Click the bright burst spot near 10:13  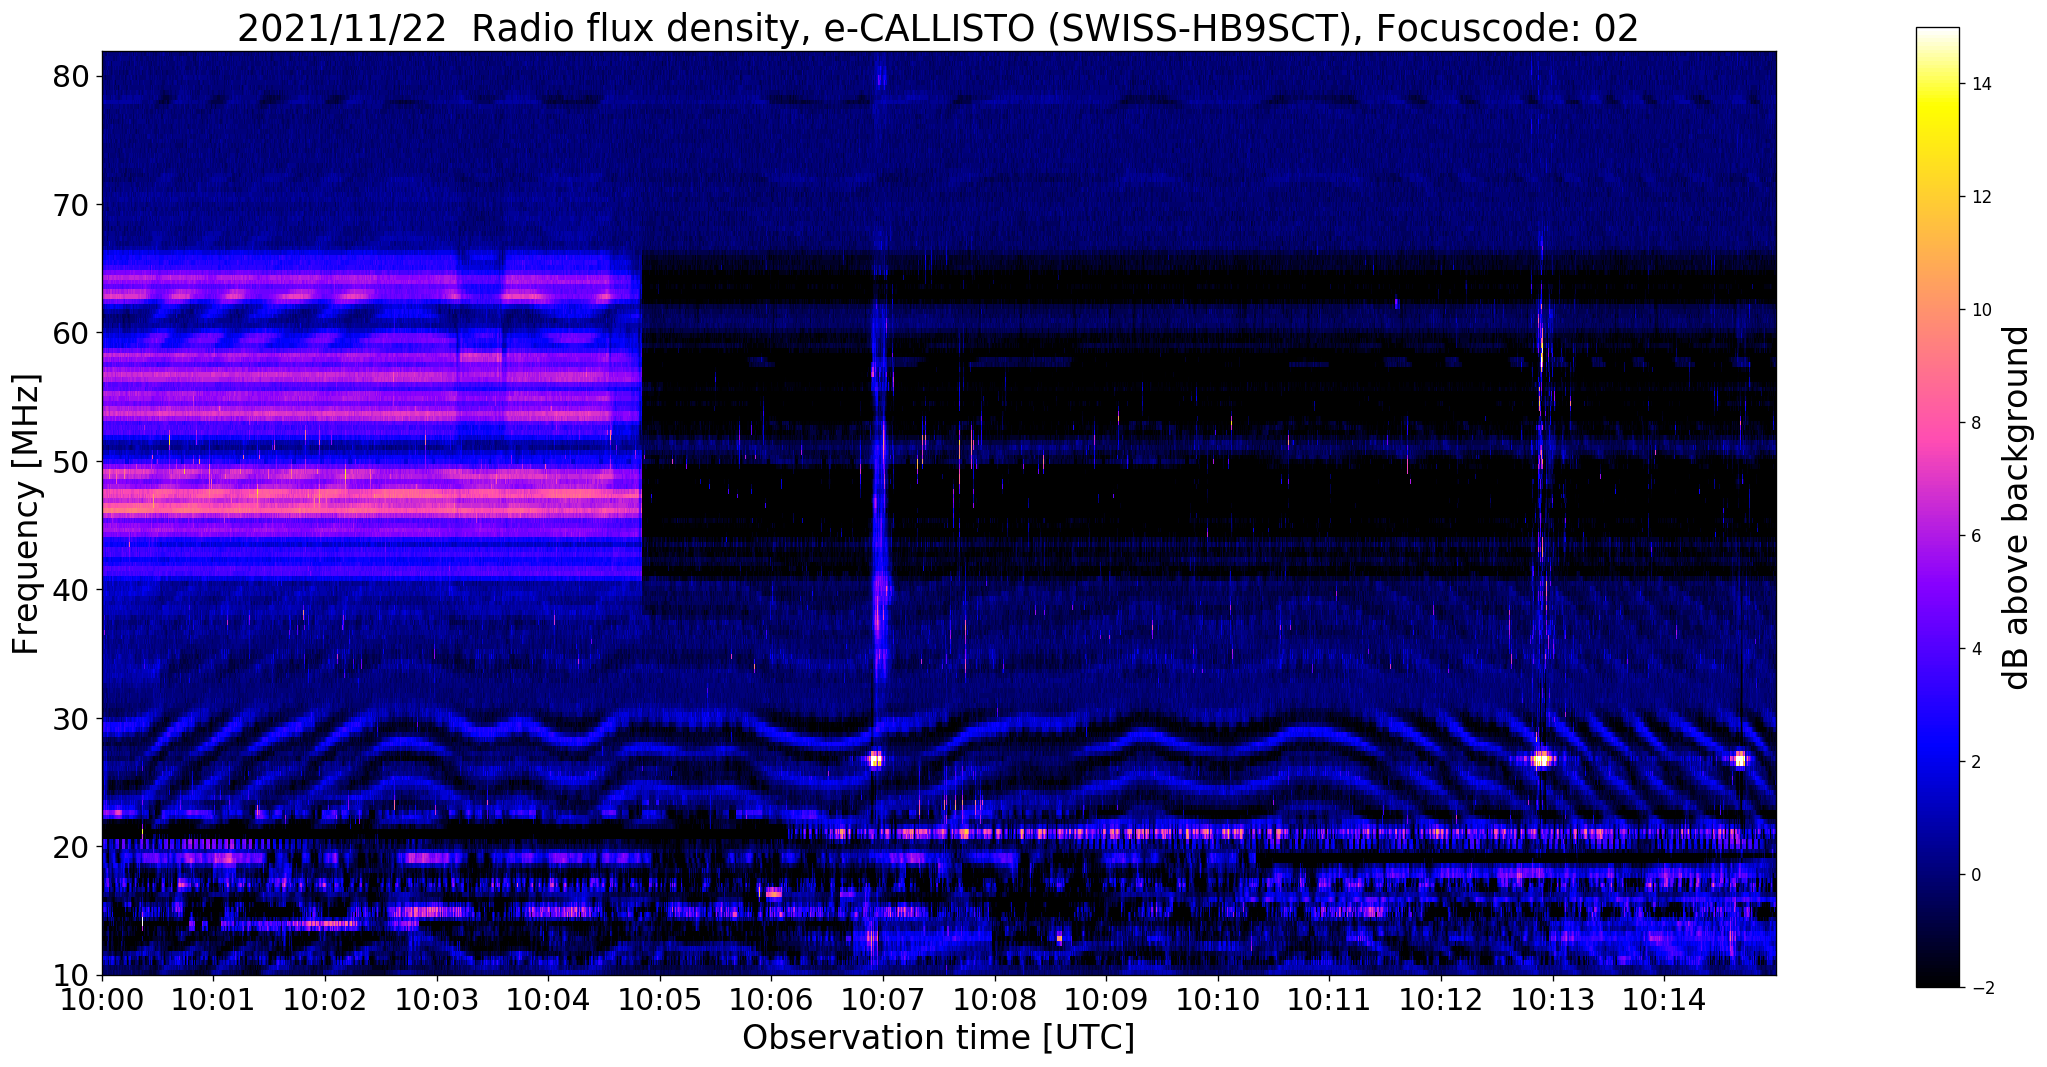(x=1541, y=759)
